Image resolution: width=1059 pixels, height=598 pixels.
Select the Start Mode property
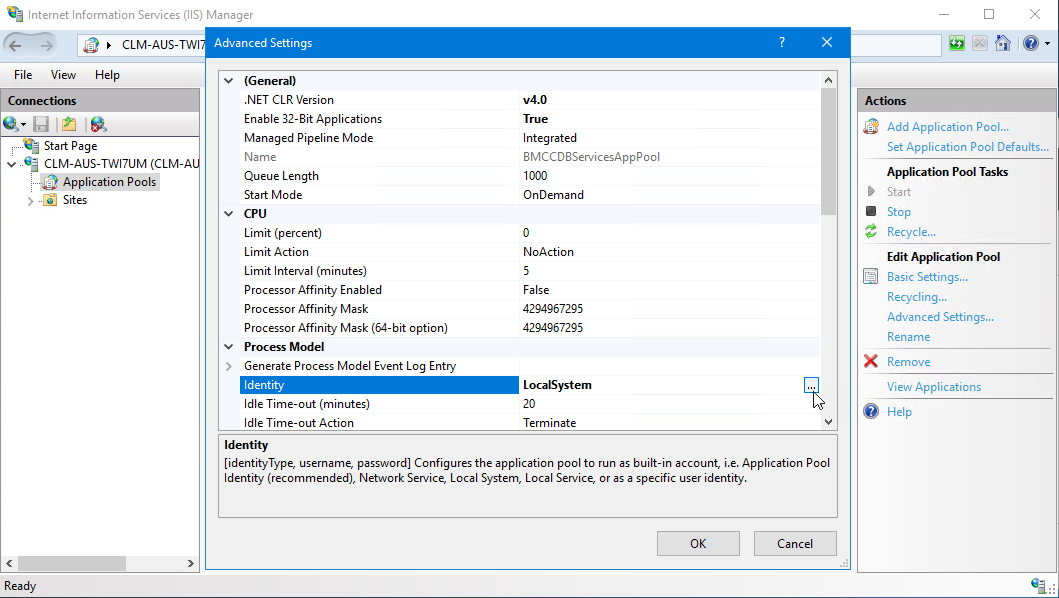[x=530, y=195]
